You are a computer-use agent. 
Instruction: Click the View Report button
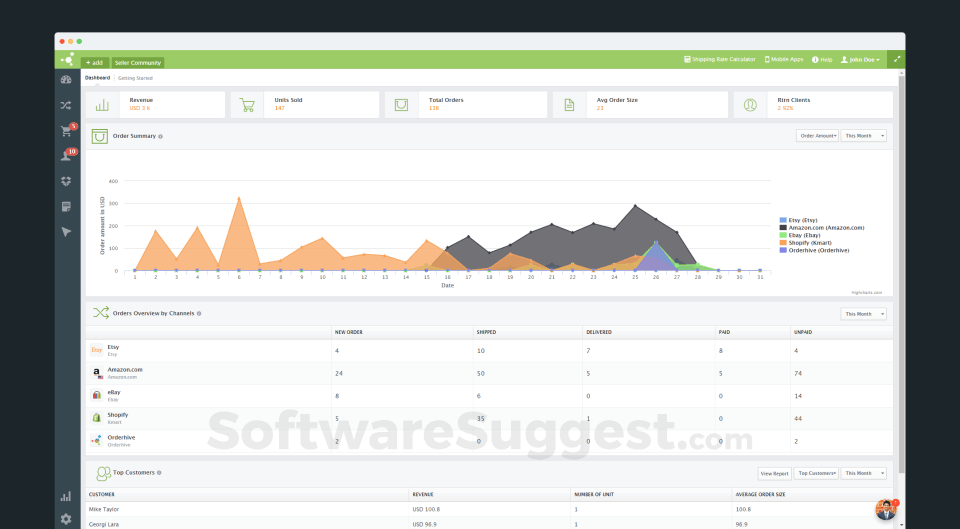[774, 473]
